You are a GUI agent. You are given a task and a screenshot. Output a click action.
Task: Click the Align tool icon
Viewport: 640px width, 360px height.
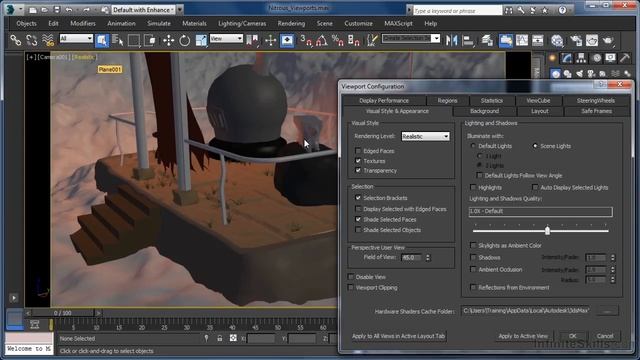pyautogui.click(x=468, y=40)
